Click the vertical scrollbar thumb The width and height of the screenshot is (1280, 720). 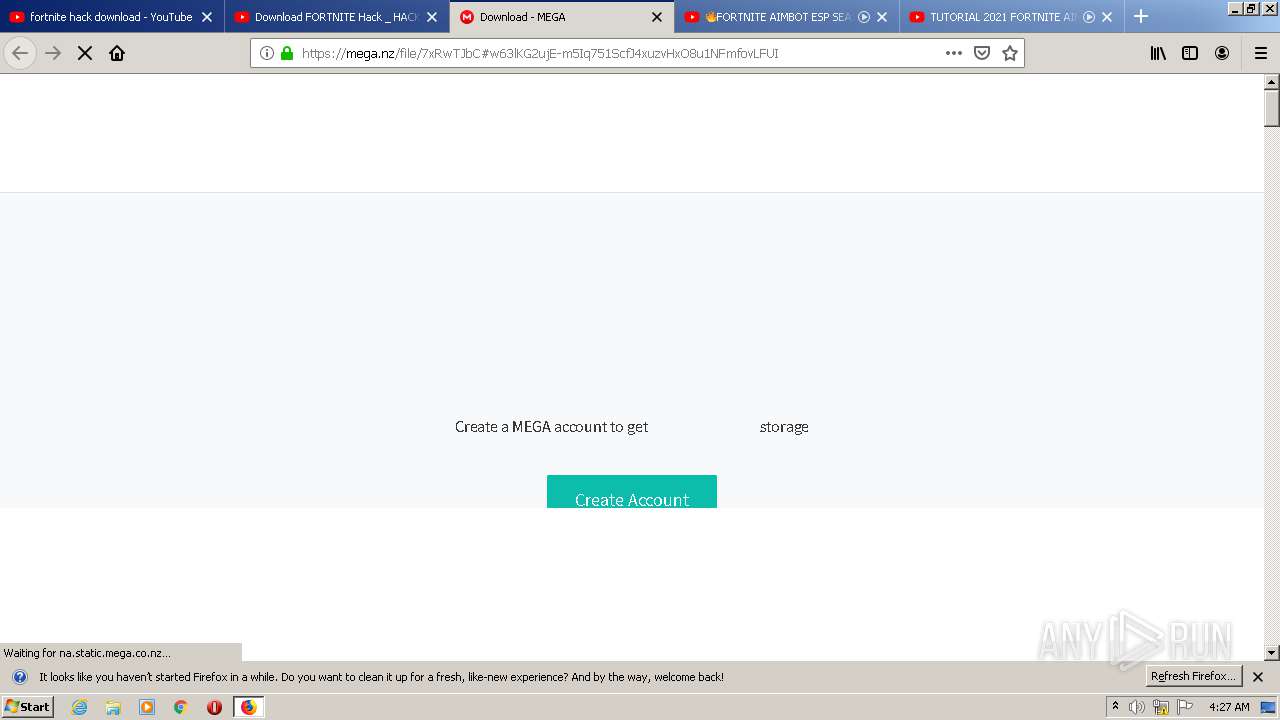click(1272, 108)
